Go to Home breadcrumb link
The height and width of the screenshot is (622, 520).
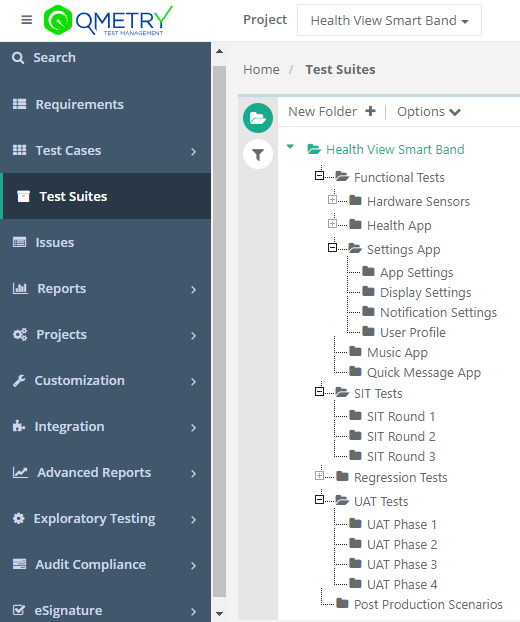[x=261, y=69]
